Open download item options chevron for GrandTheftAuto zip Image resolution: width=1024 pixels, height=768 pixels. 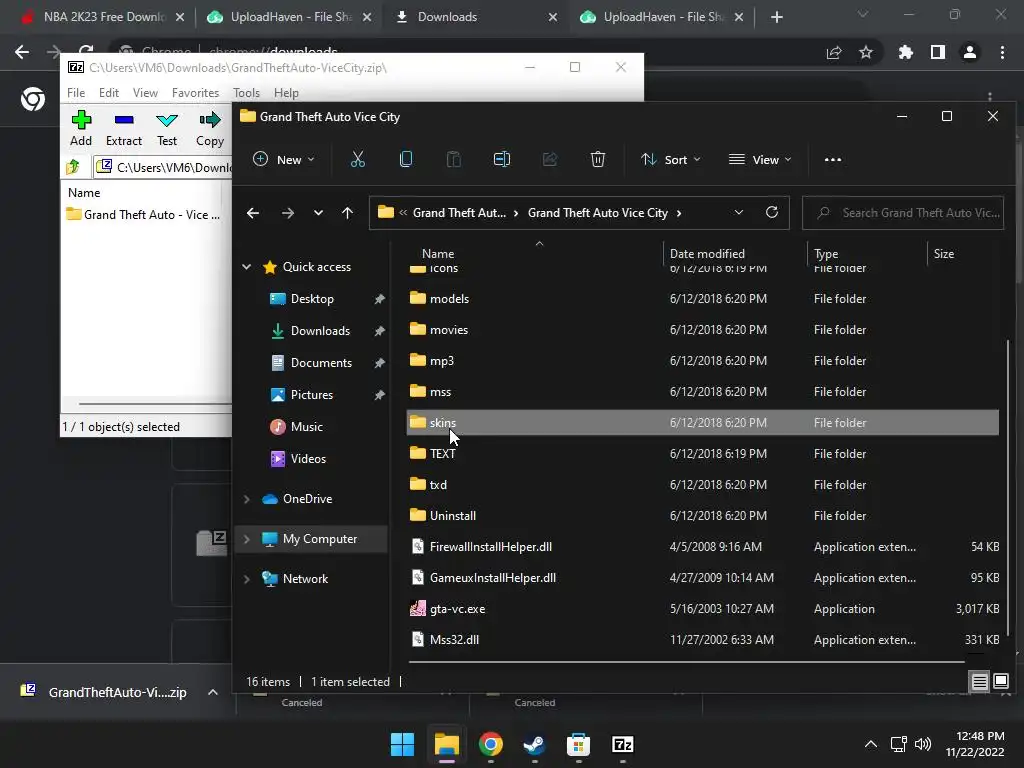pyautogui.click(x=213, y=692)
